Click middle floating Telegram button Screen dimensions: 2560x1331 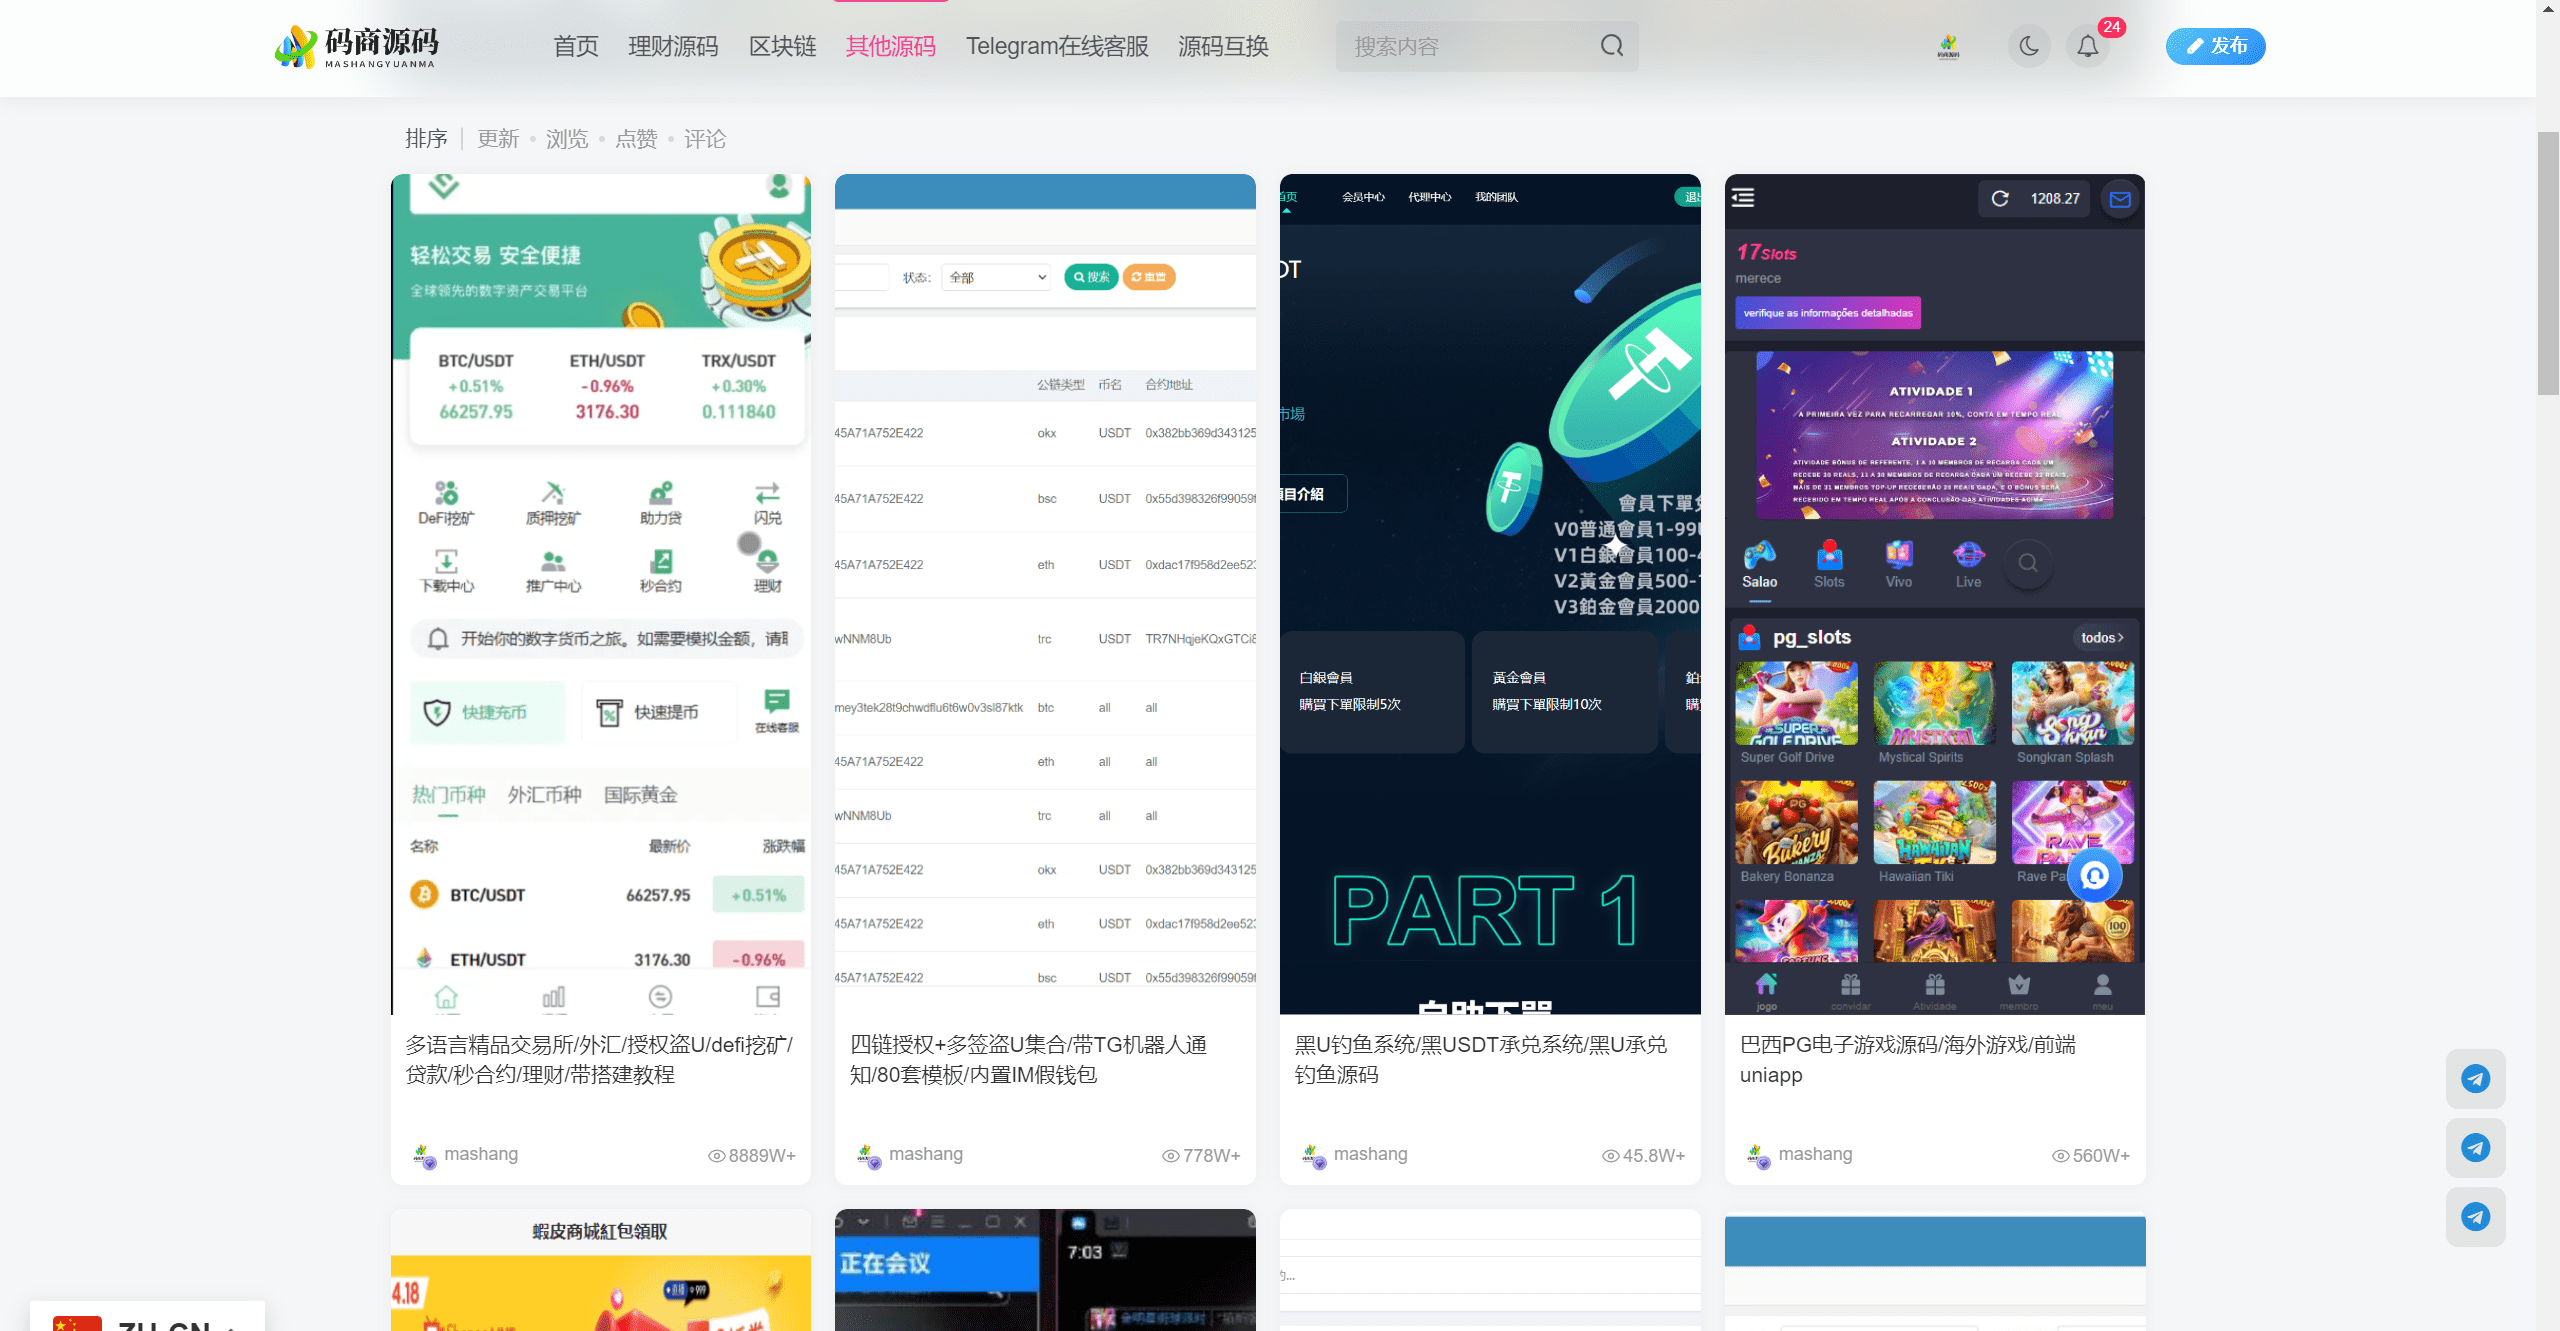pos(2476,1147)
